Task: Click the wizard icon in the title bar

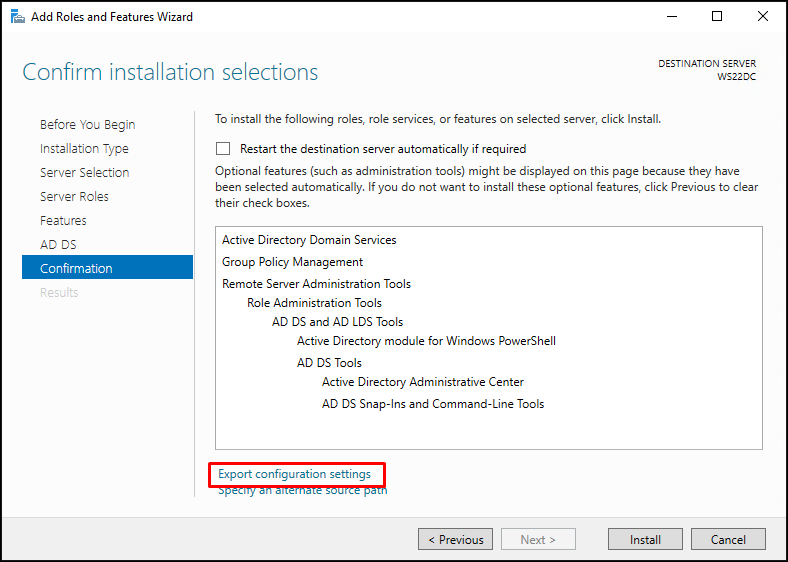Action: pyautogui.click(x=18, y=17)
